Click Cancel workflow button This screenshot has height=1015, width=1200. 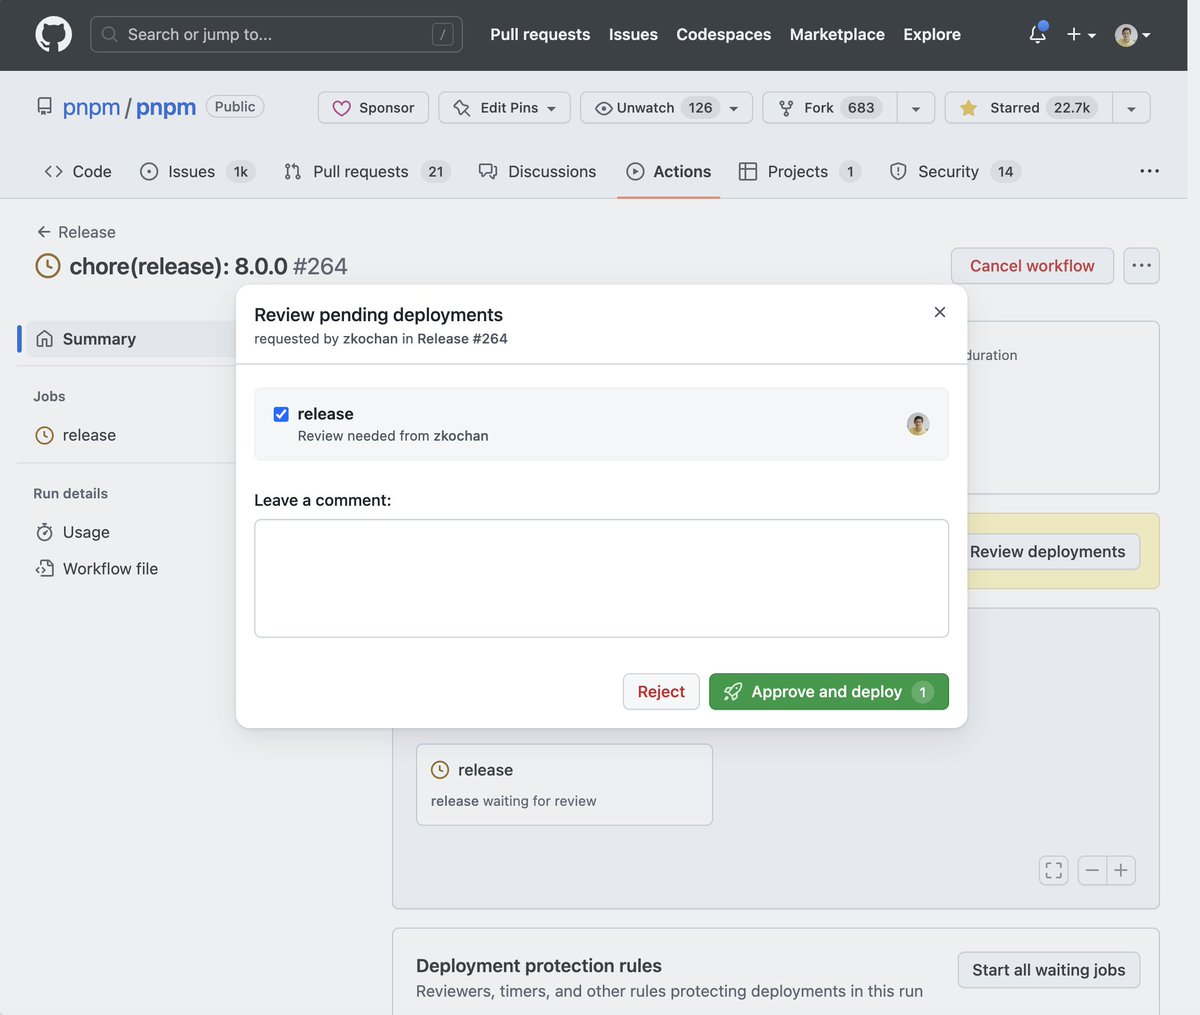coord(1032,266)
